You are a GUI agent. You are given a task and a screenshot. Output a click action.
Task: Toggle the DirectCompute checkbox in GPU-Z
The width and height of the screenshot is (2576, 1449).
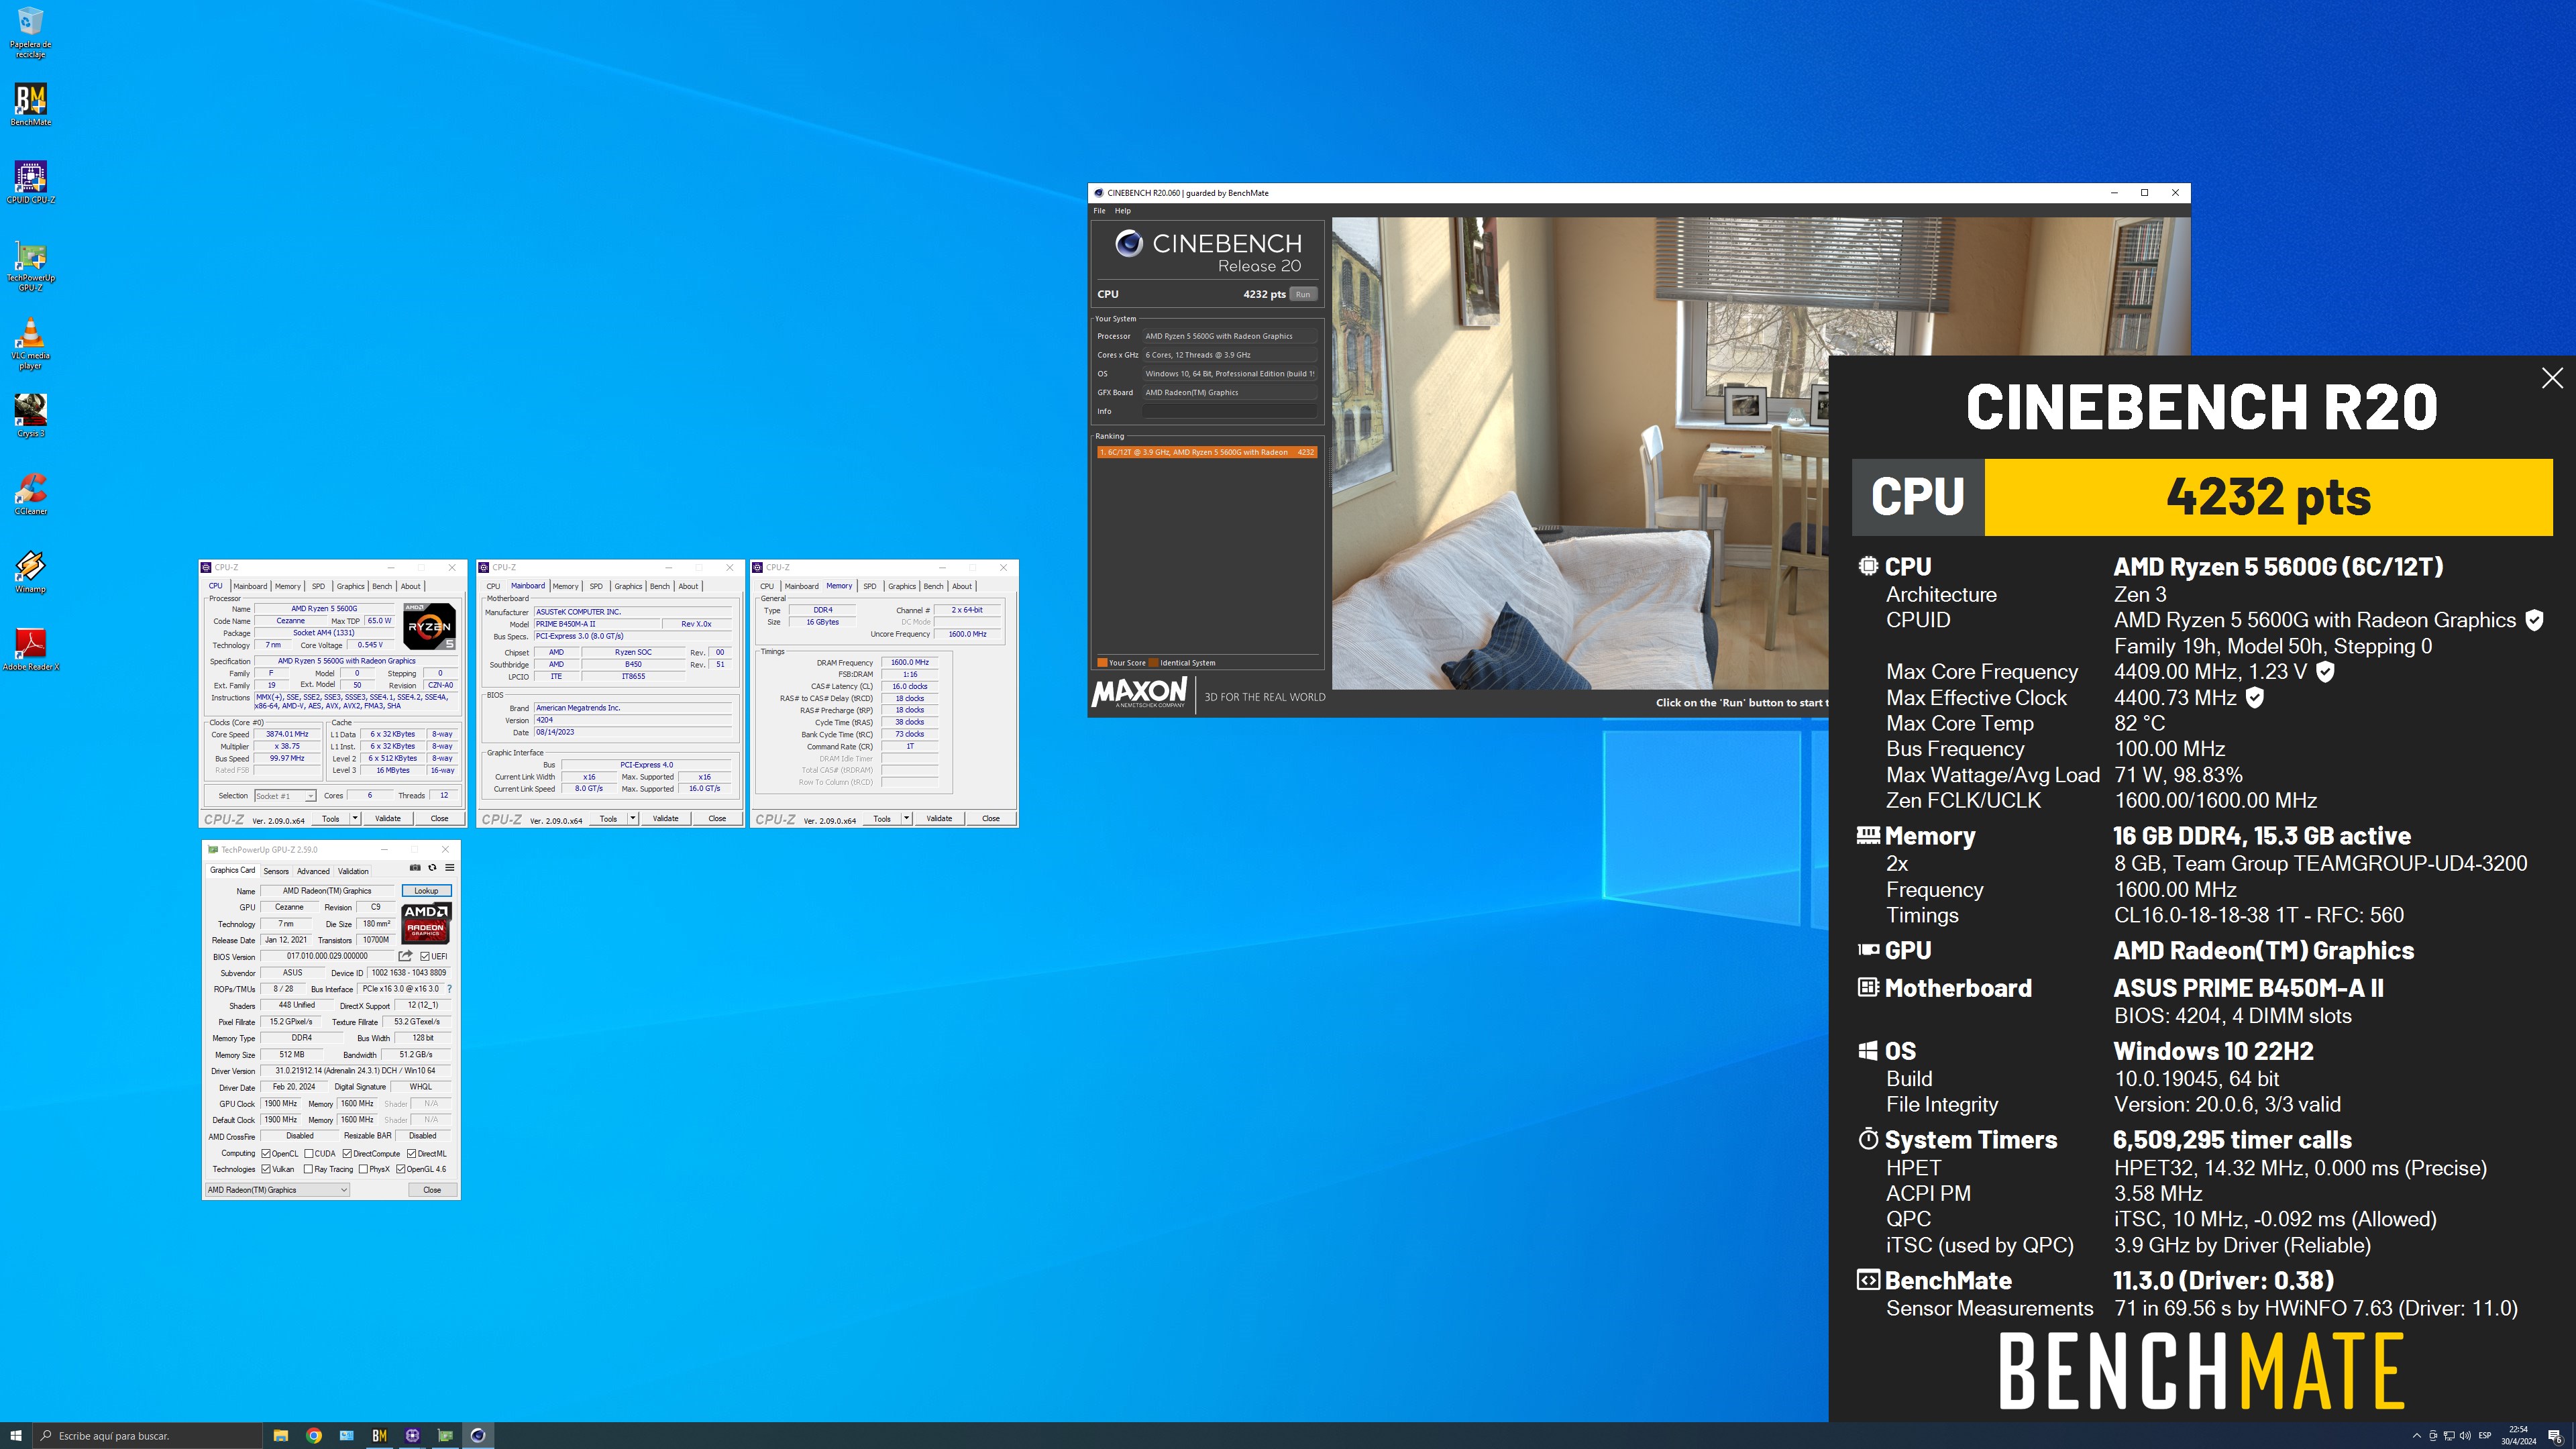(347, 1153)
